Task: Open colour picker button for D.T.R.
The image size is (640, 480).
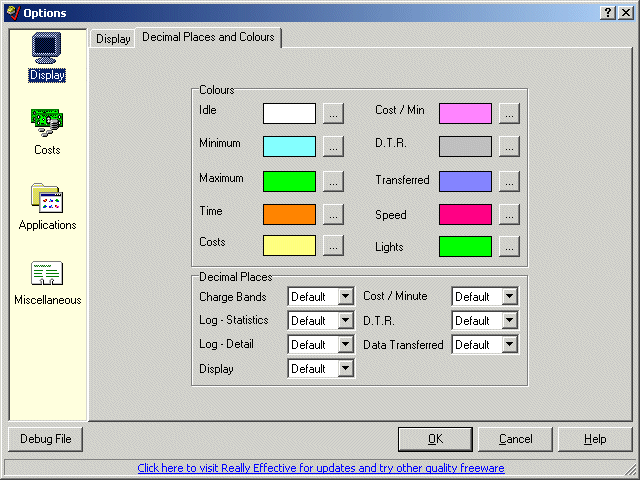Action: (509, 147)
